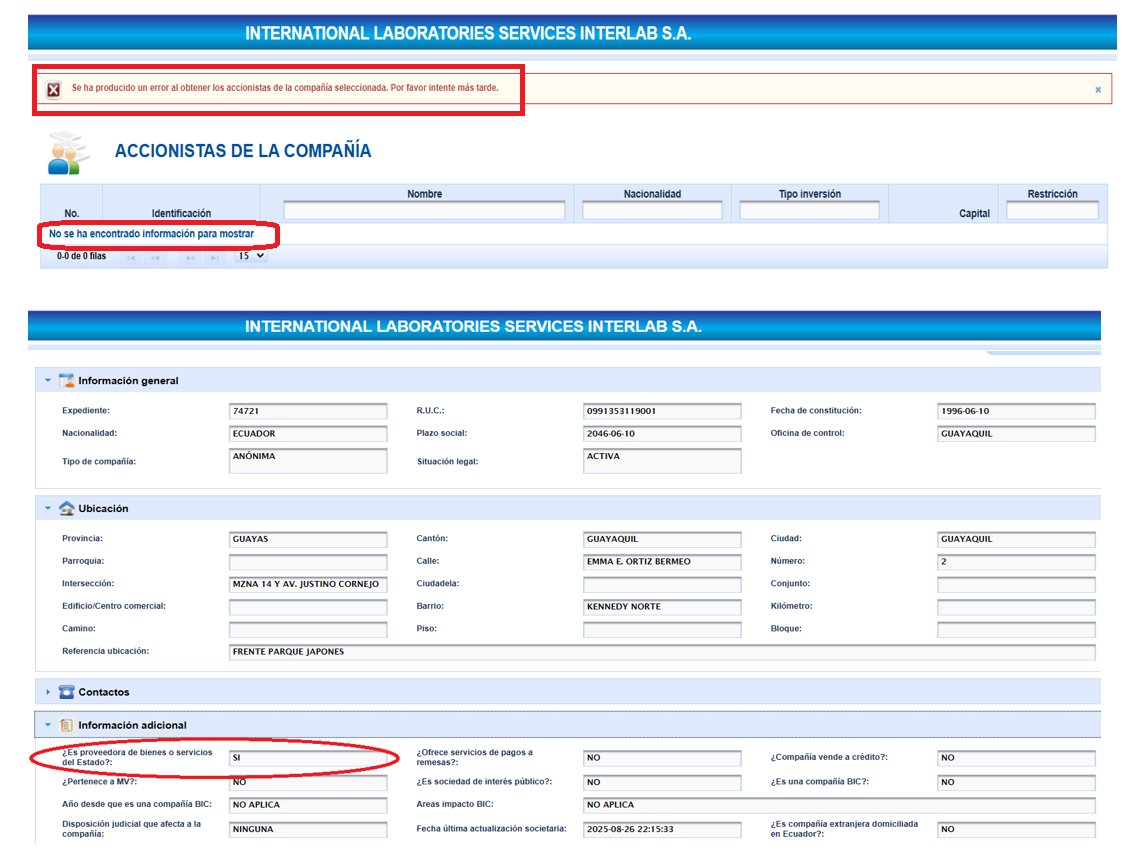Click the Plazo social field 2046-06-10

(662, 434)
